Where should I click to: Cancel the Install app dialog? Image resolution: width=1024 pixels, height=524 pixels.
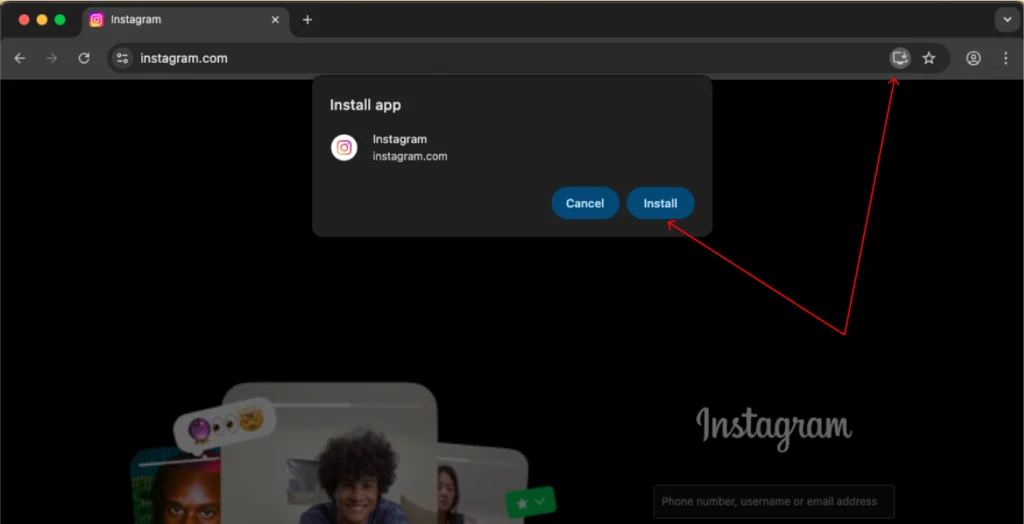(x=584, y=203)
